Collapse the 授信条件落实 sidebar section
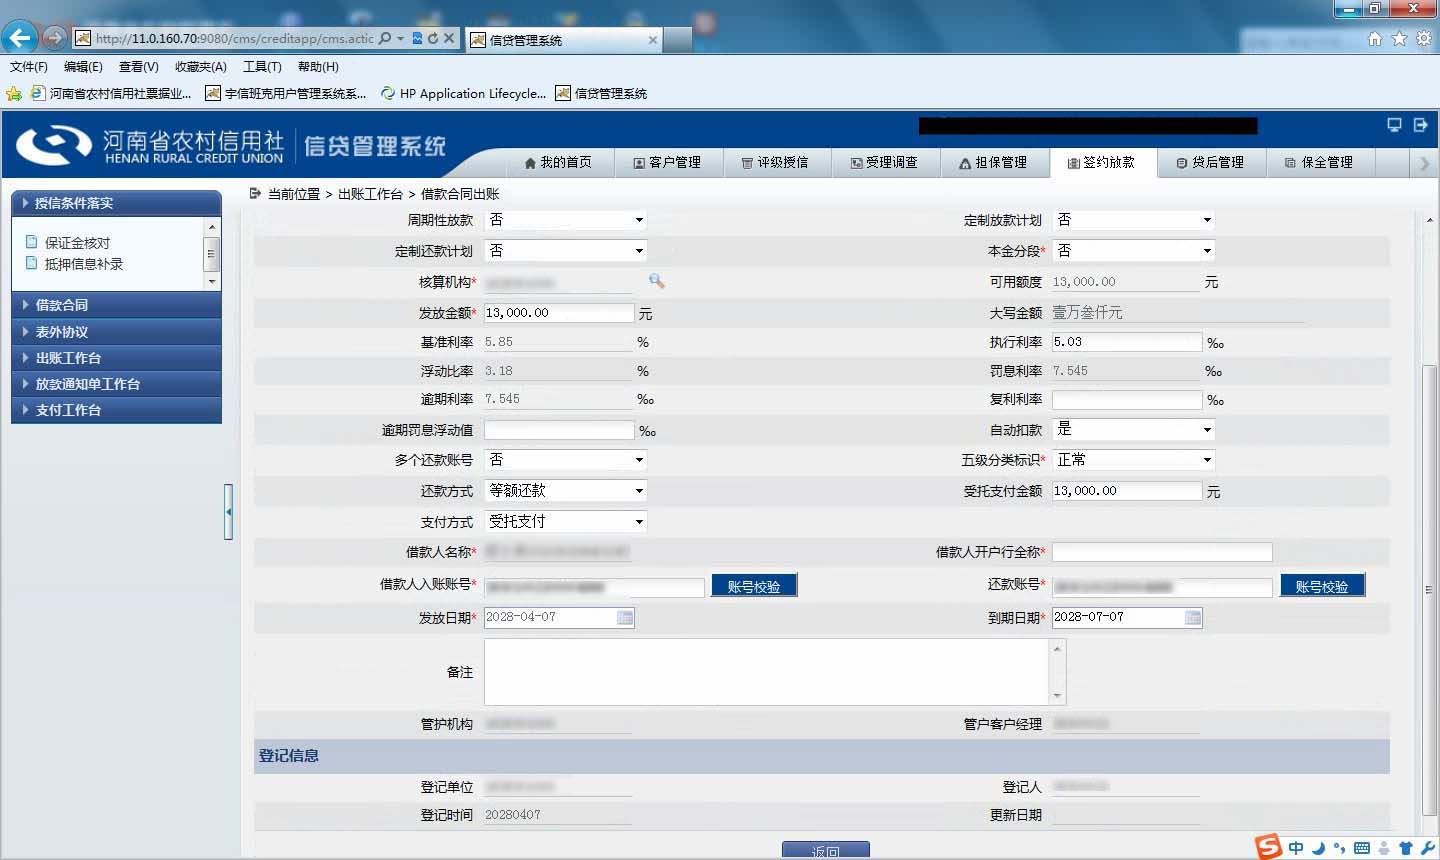The height and width of the screenshot is (860, 1440). [x=116, y=203]
